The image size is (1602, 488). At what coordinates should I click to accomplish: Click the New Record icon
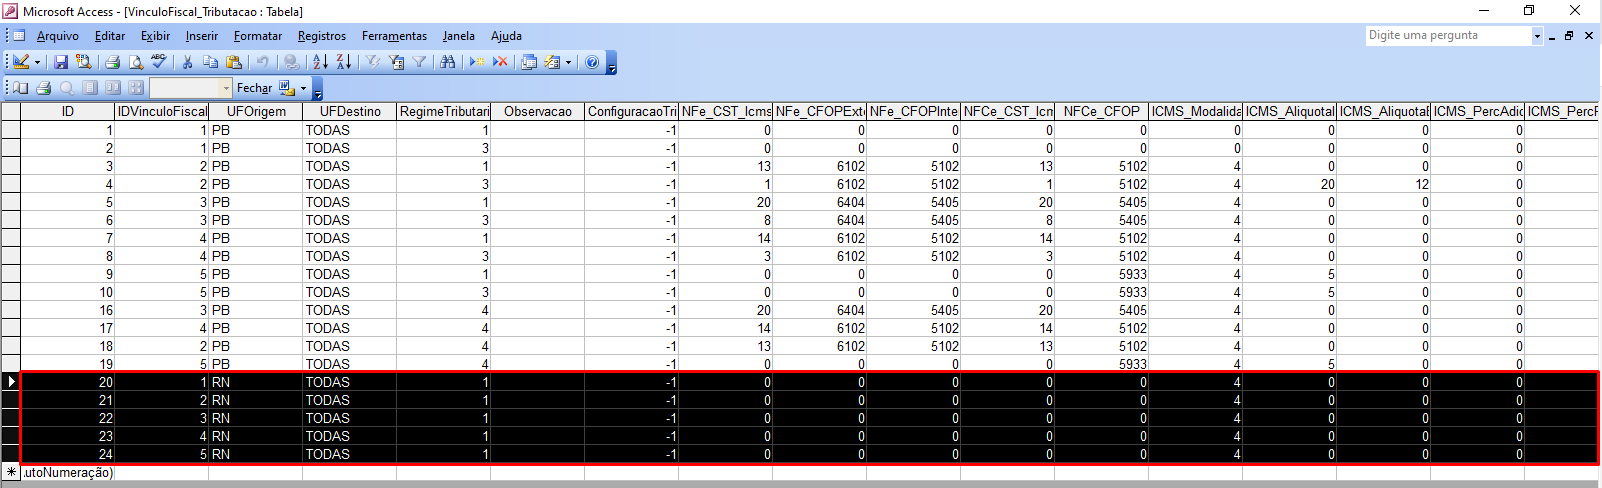(x=477, y=62)
